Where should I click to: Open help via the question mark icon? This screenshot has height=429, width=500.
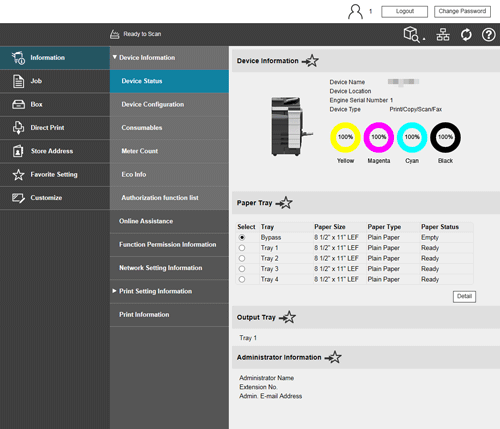click(488, 34)
